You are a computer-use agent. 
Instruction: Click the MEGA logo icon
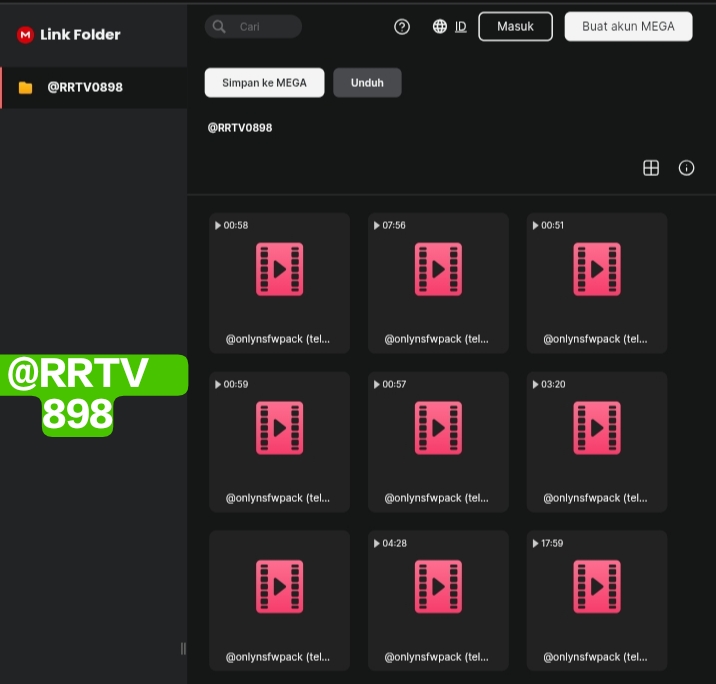pyautogui.click(x=25, y=35)
